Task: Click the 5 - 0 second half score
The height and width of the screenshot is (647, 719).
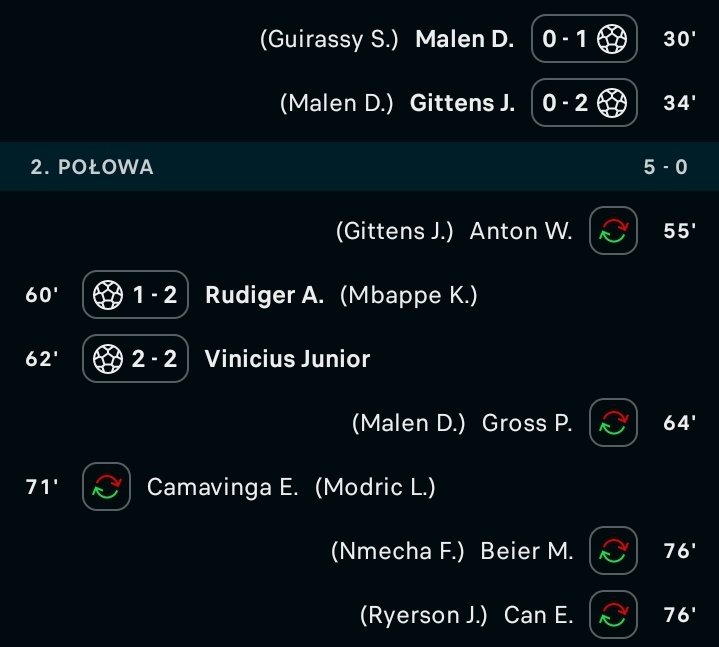Action: (665, 167)
